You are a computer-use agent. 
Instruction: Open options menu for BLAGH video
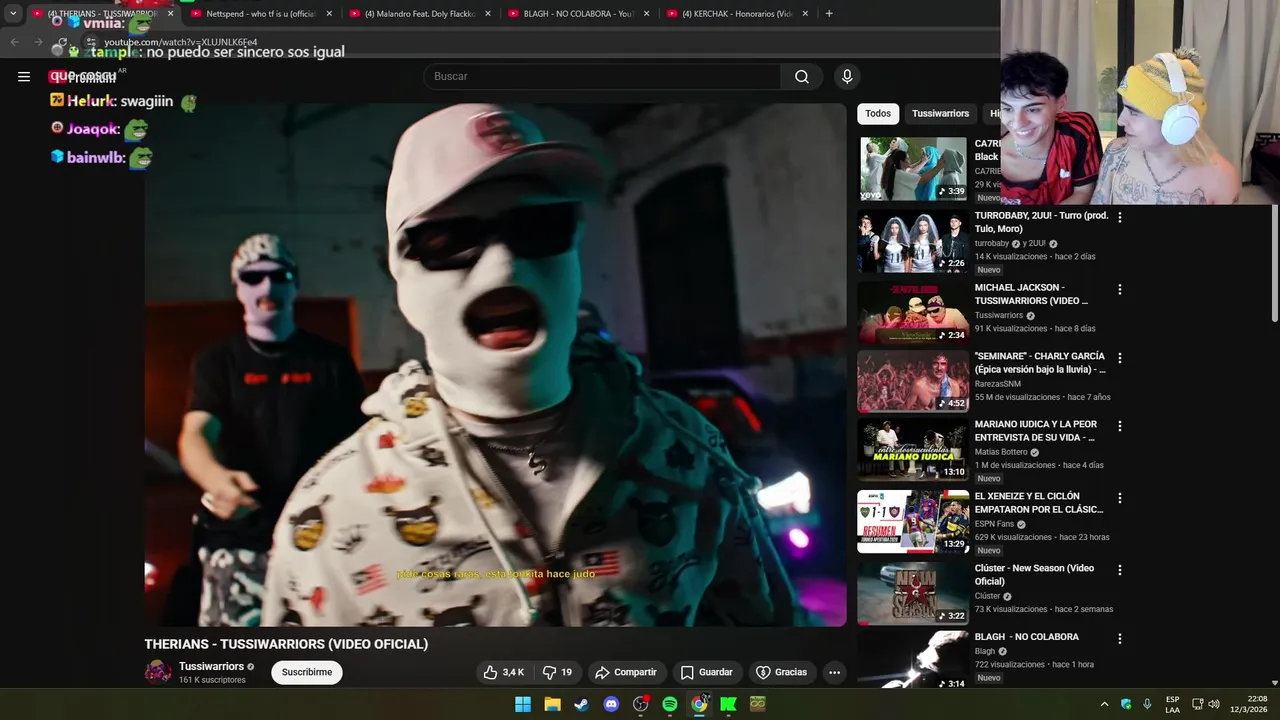click(x=1119, y=639)
